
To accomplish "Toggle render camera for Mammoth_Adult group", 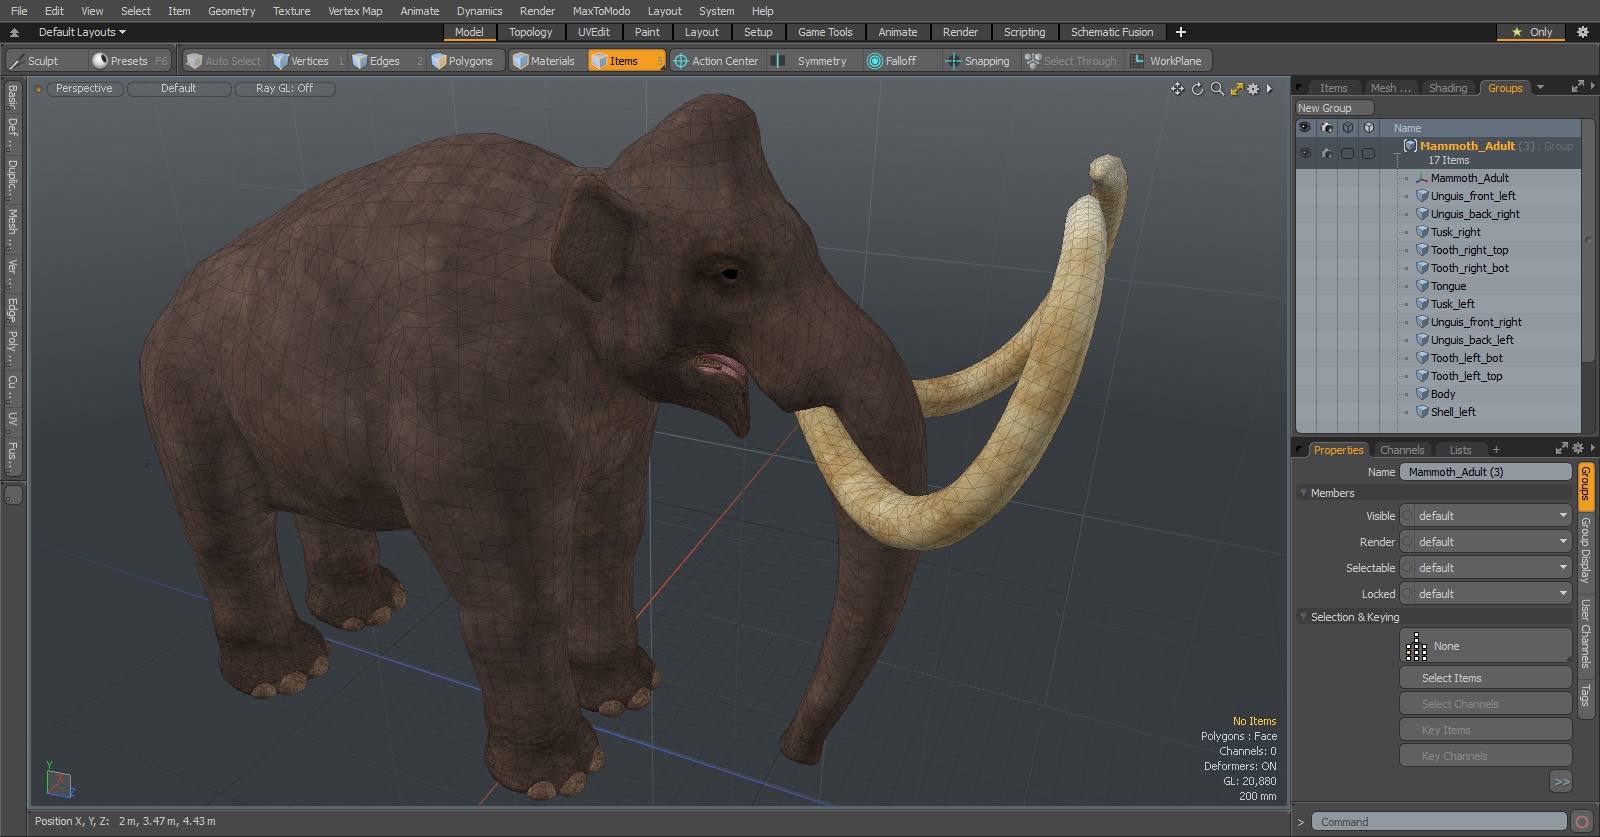I will coord(1327,153).
